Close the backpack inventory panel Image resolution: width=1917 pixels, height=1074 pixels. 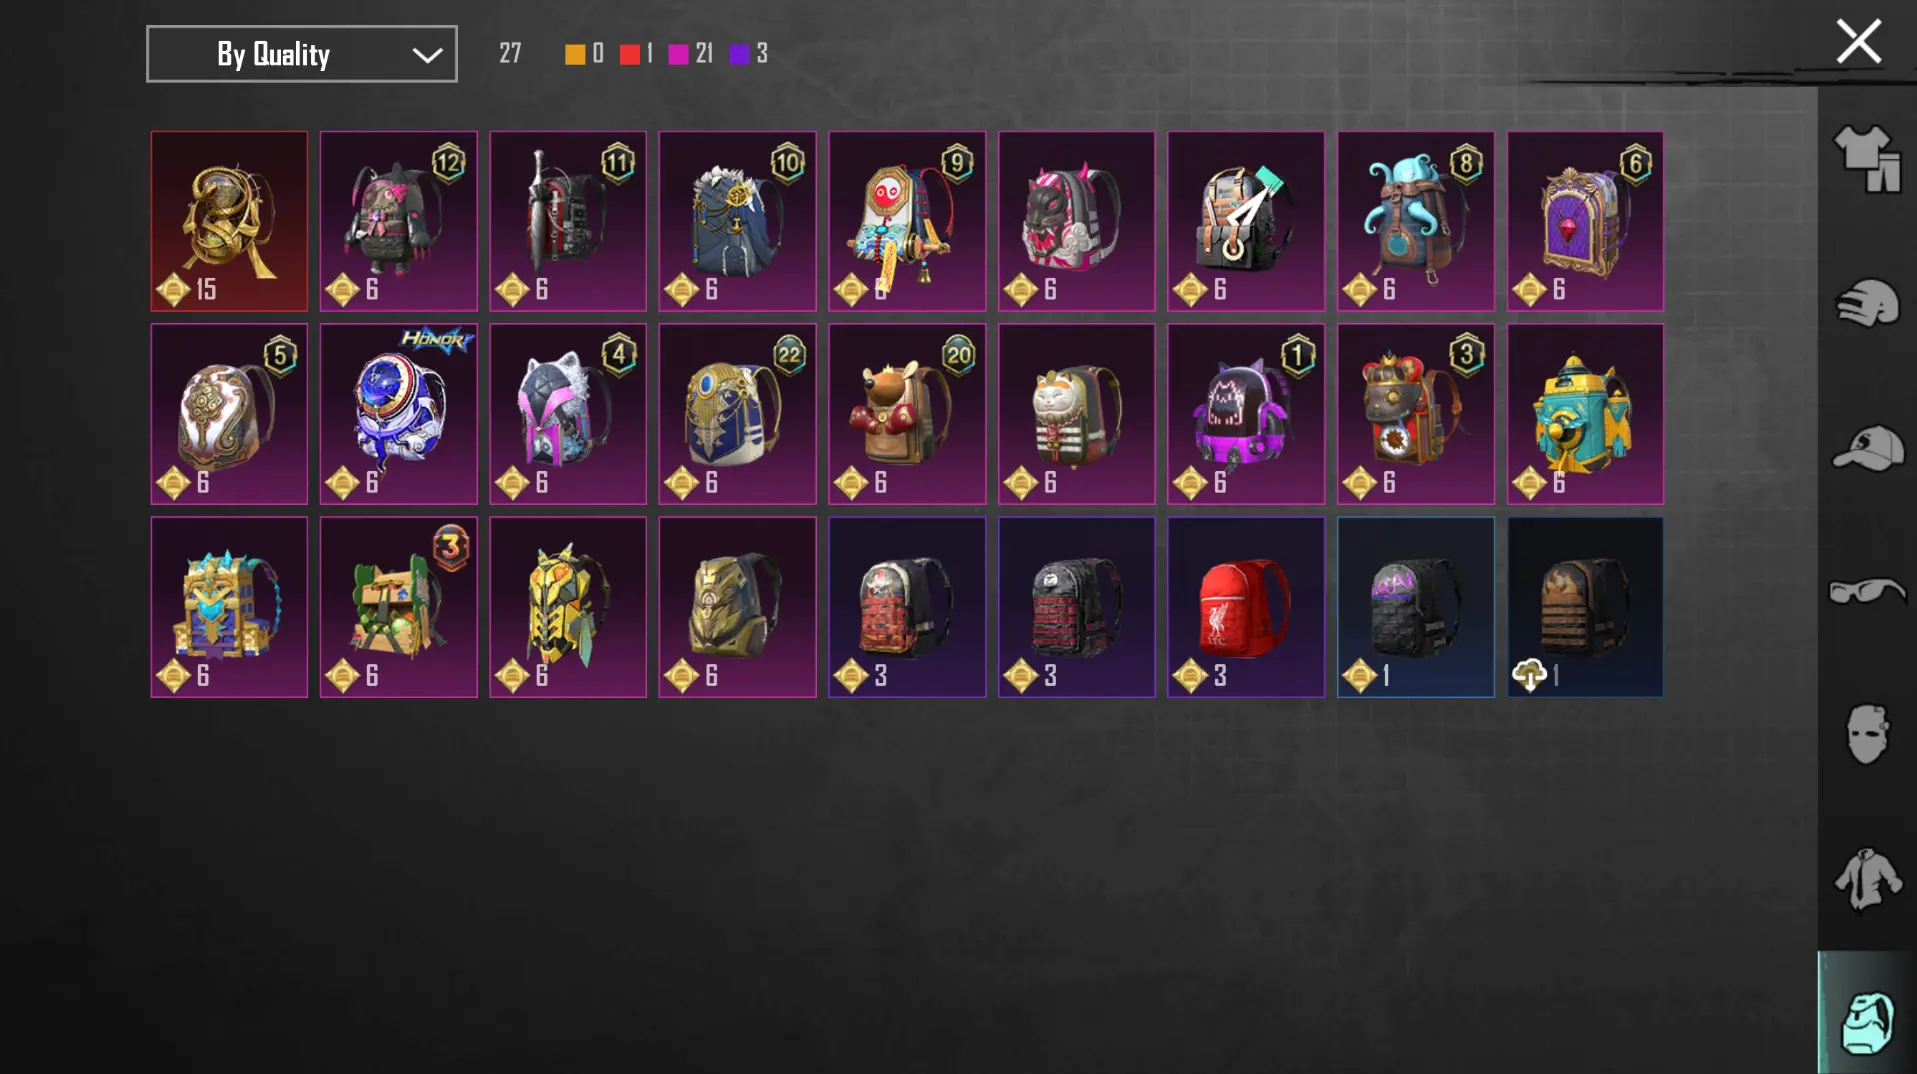click(x=1858, y=42)
